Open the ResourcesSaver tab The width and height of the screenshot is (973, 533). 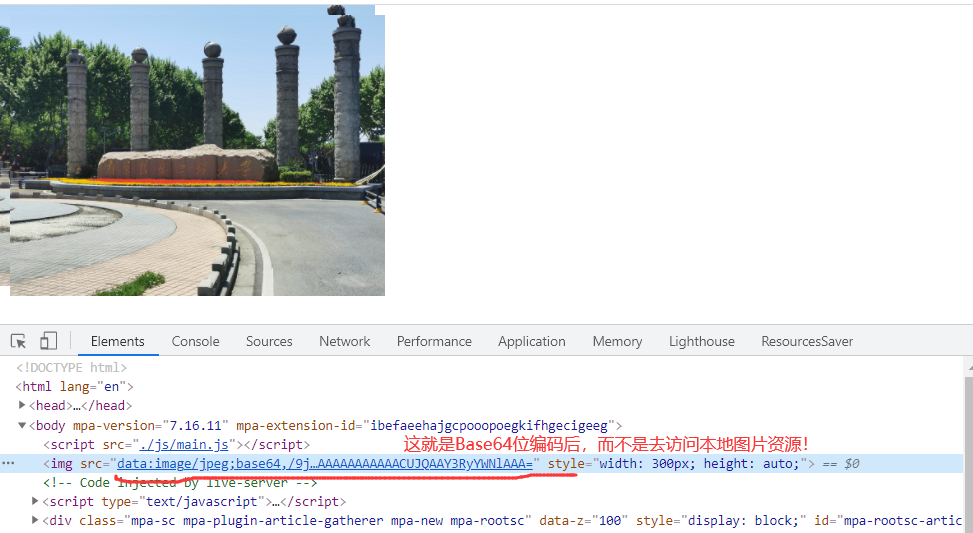pos(807,341)
